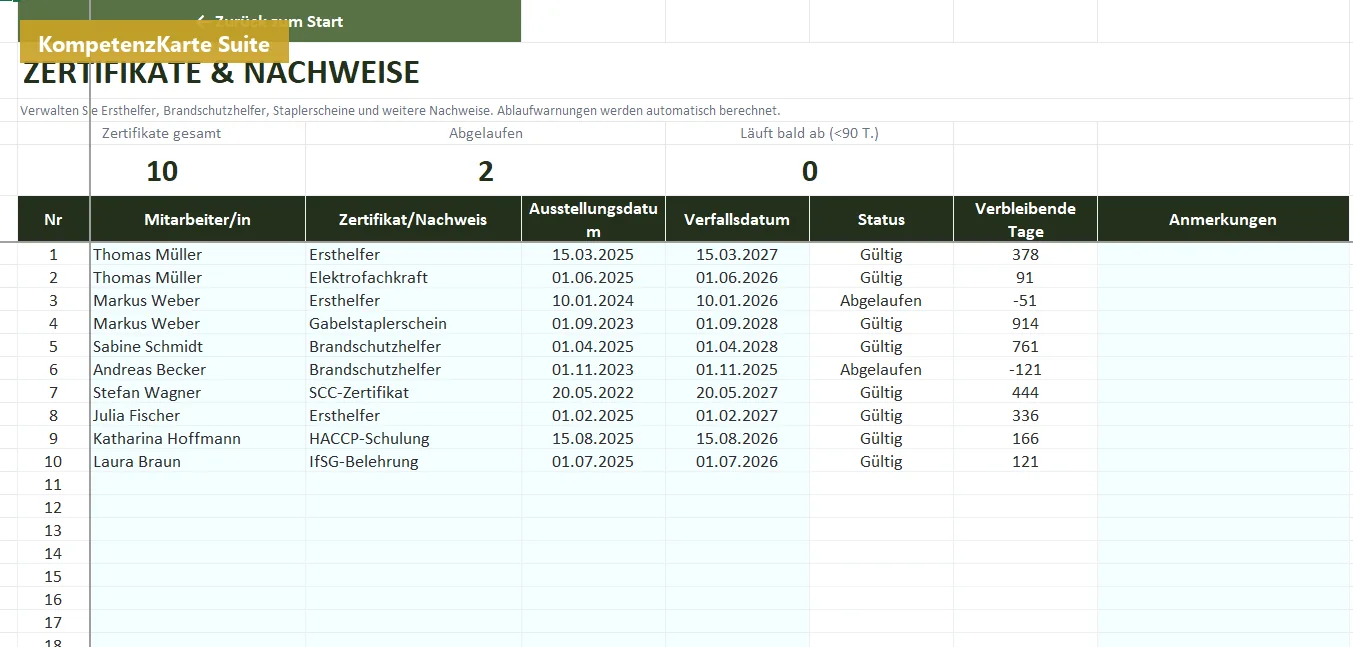This screenshot has width=1353, height=647.
Task: Select the Abgelaufen status for Andreas Becker
Action: point(881,369)
